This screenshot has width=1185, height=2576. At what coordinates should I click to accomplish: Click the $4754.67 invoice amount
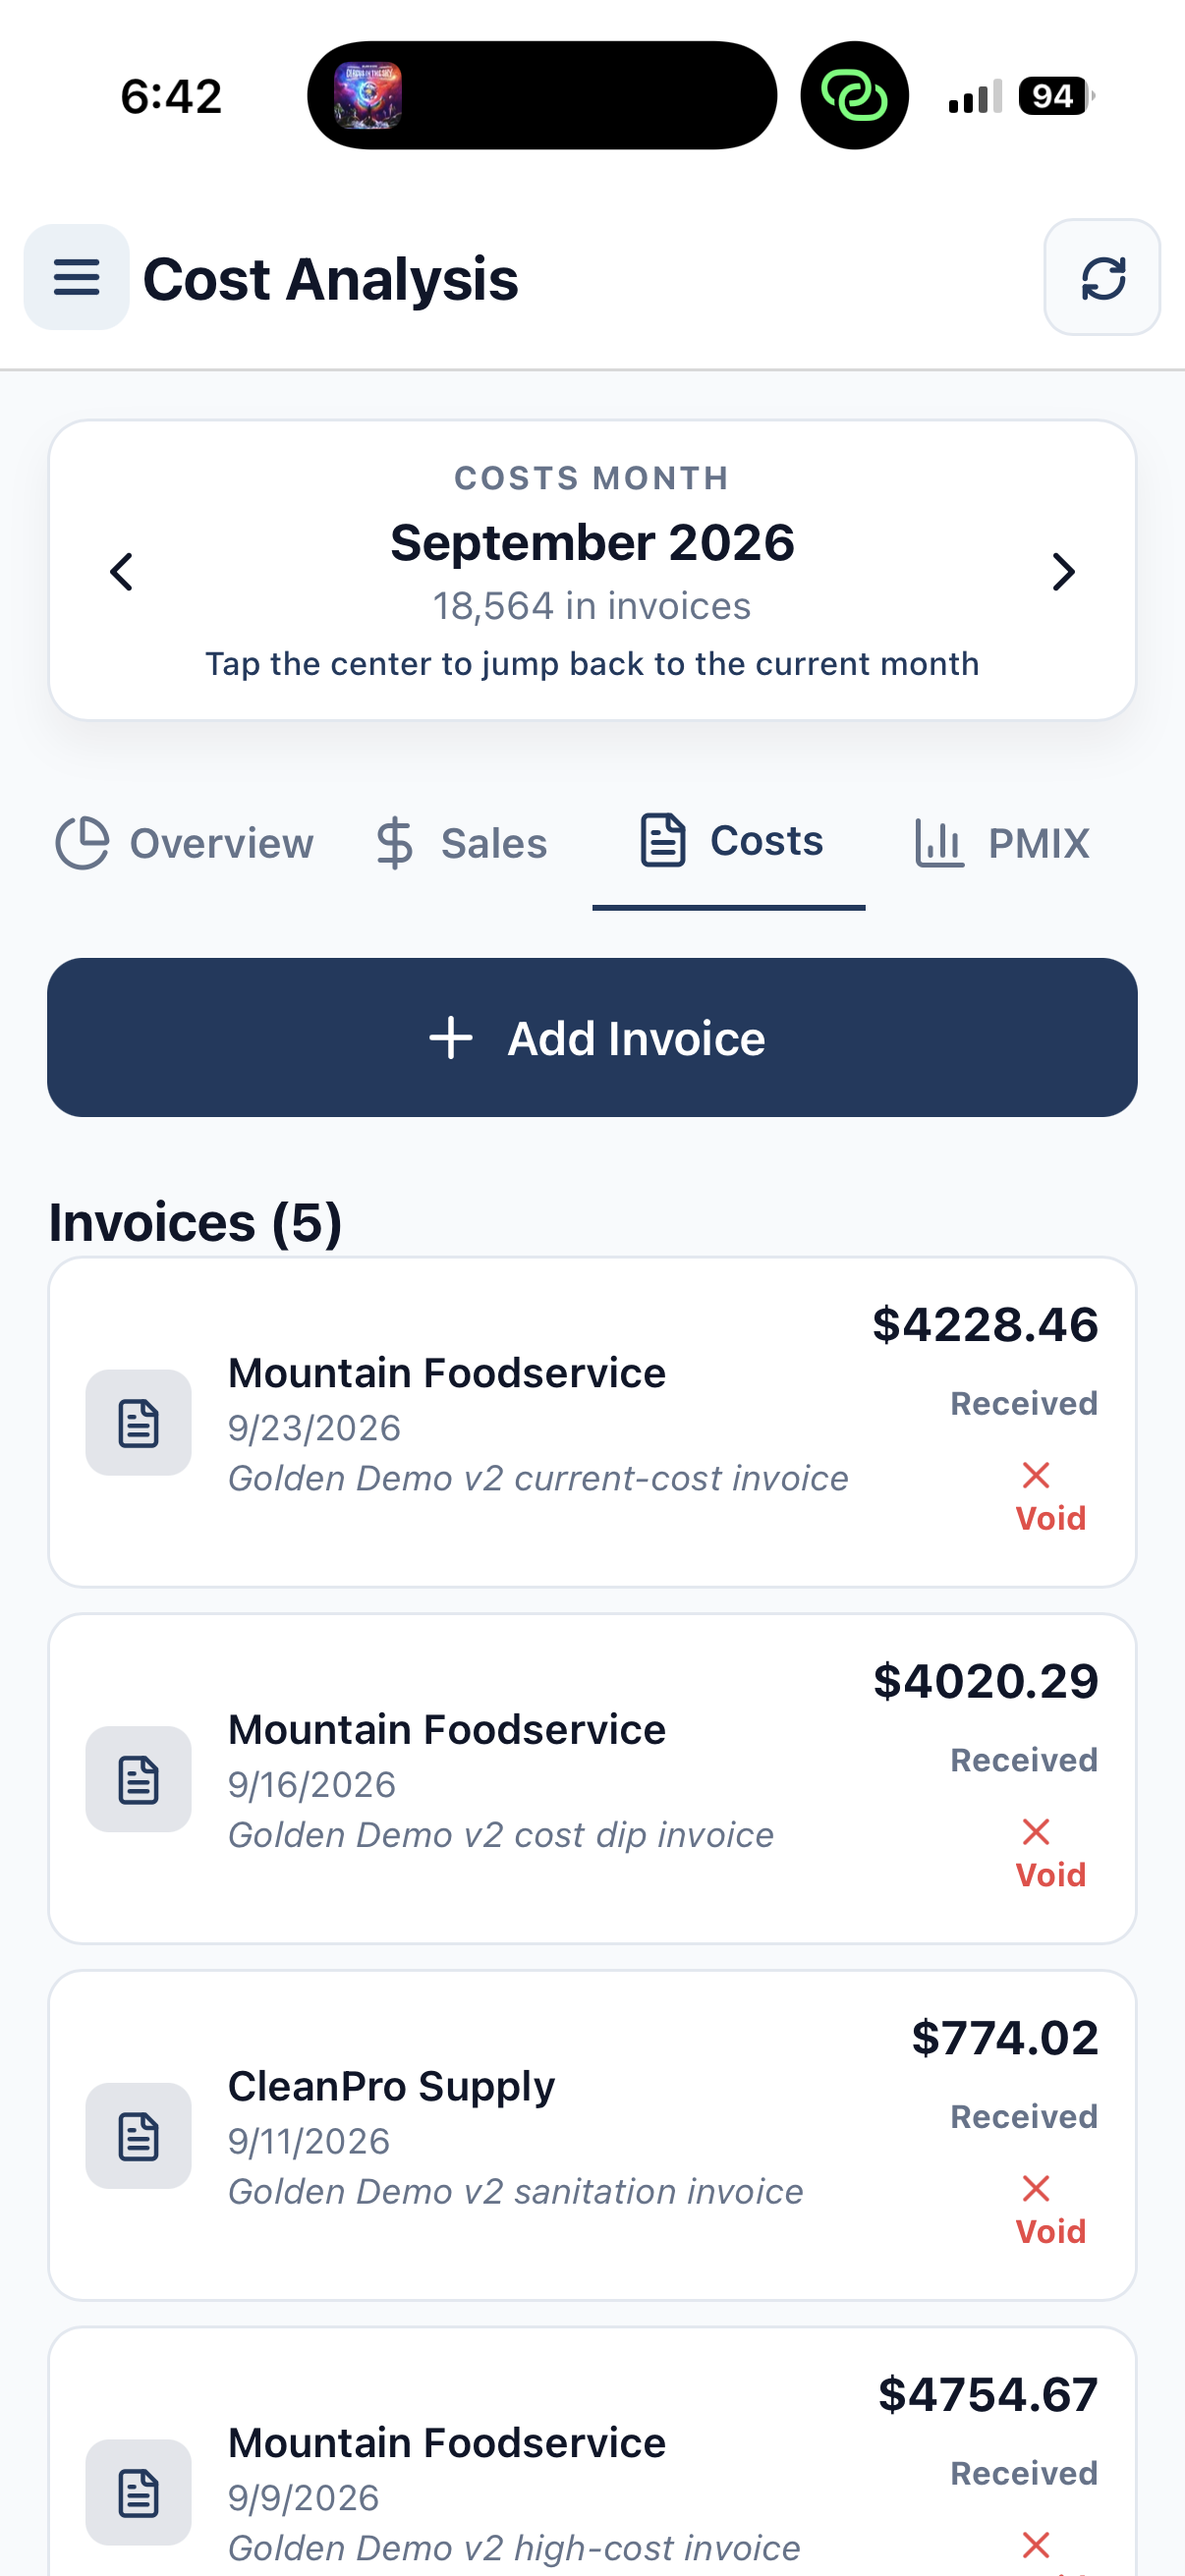[988, 2395]
